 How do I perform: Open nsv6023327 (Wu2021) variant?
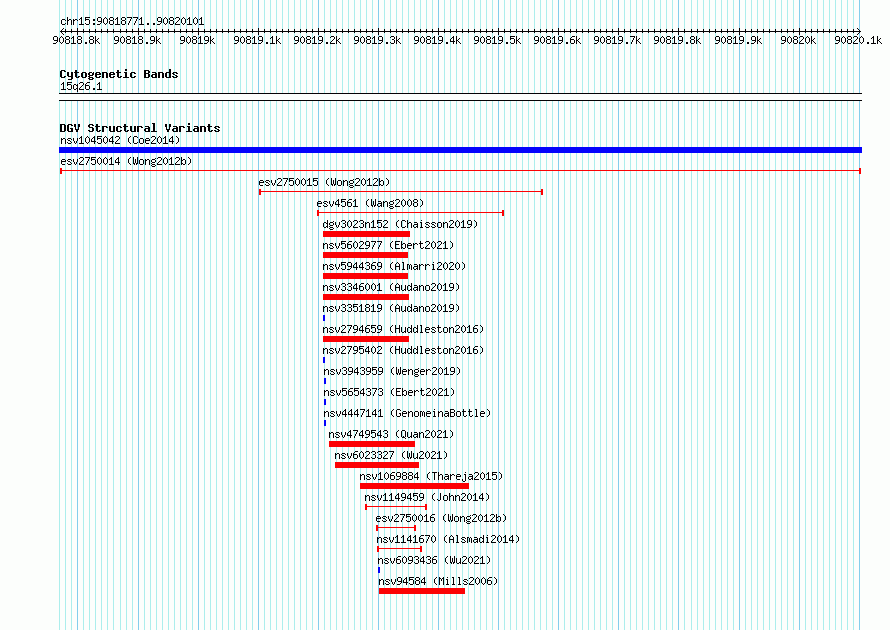[391, 455]
